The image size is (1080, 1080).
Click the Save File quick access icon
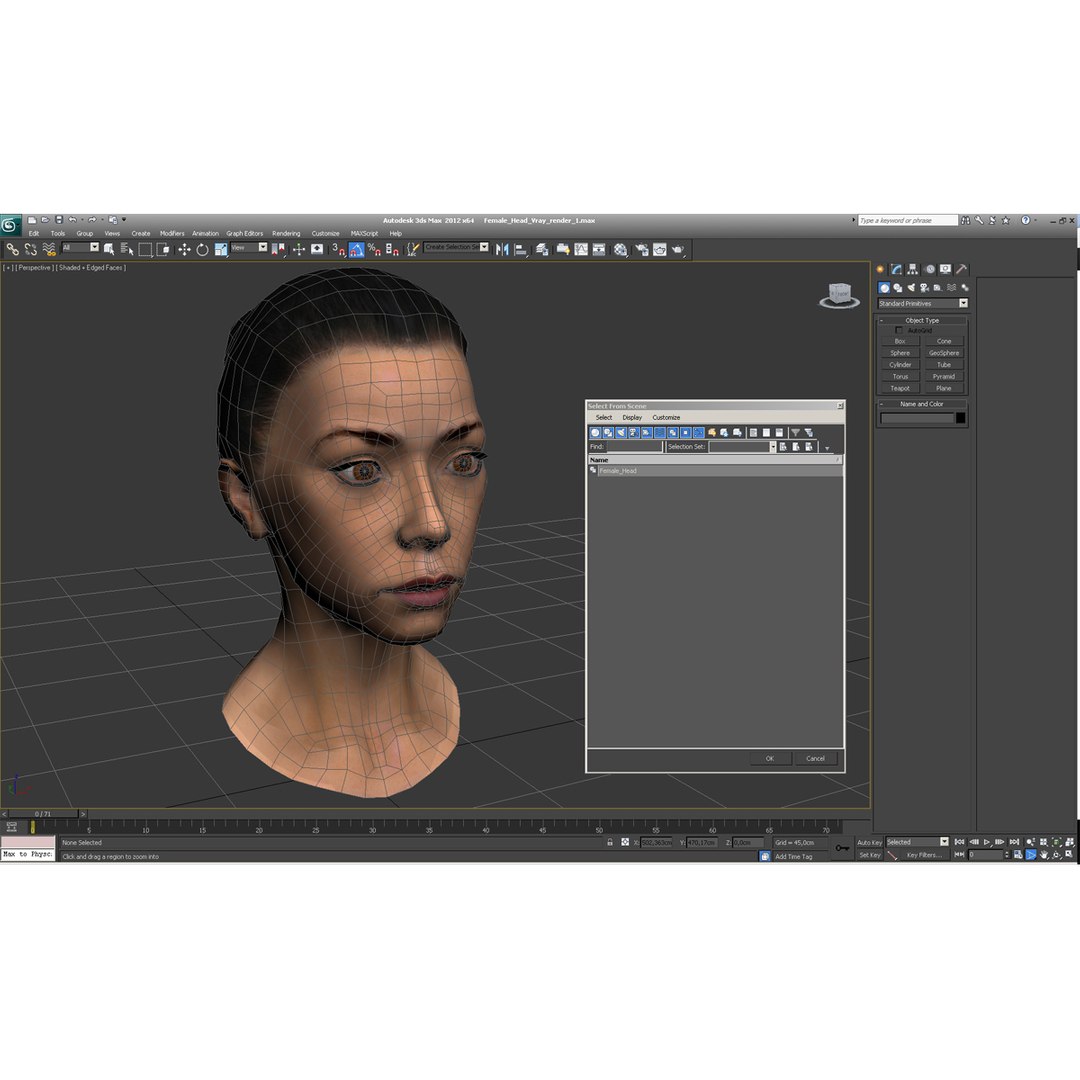(x=59, y=220)
